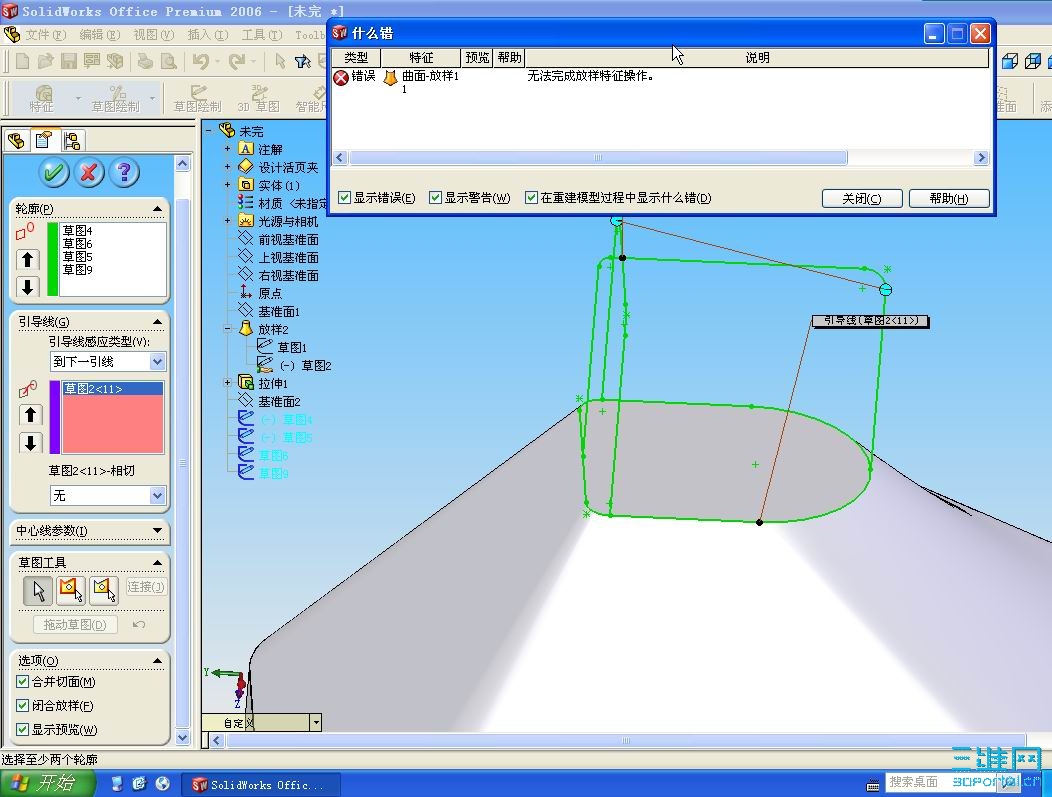Open the 工具 menu
This screenshot has width=1052, height=797.
[262, 34]
